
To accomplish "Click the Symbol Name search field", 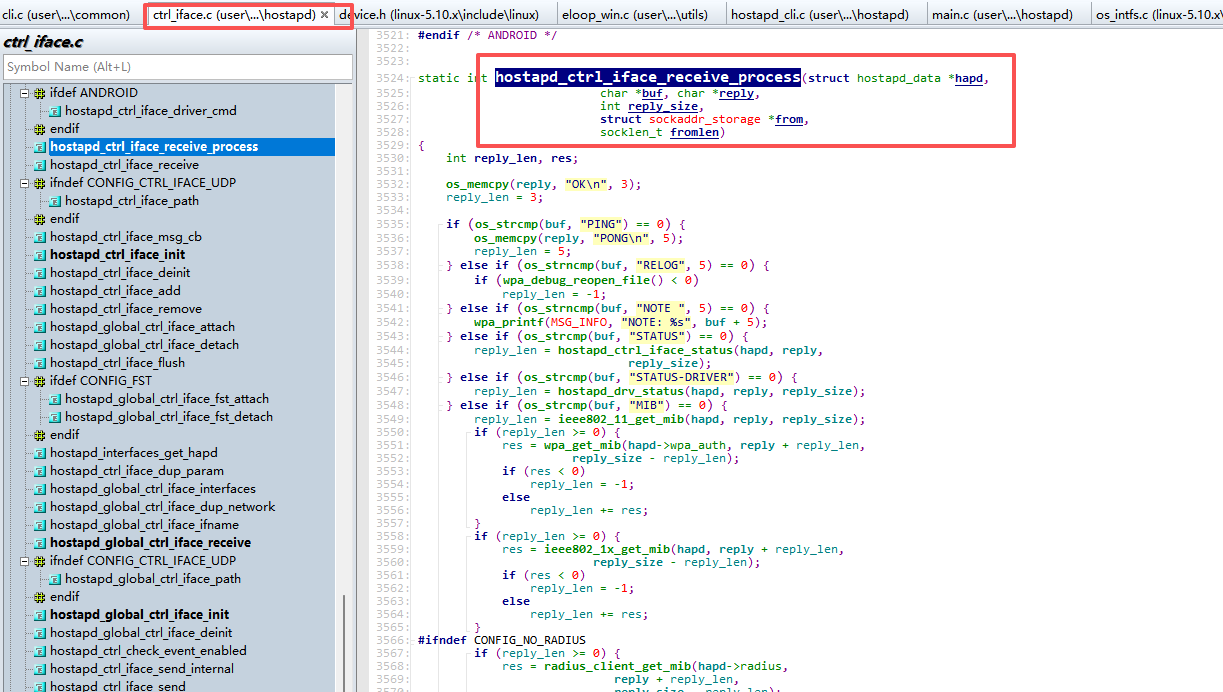I will click(x=178, y=67).
